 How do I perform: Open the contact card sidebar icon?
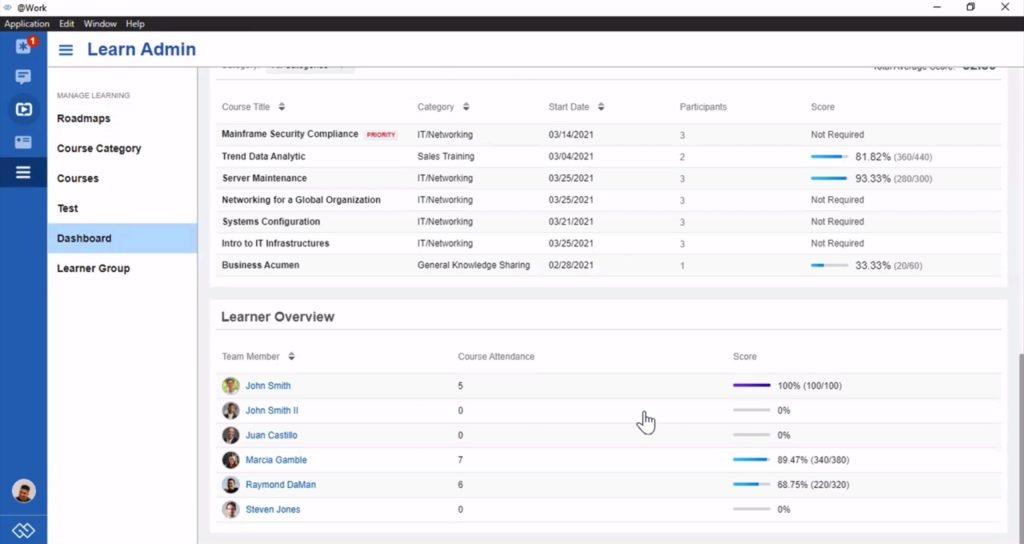23,142
